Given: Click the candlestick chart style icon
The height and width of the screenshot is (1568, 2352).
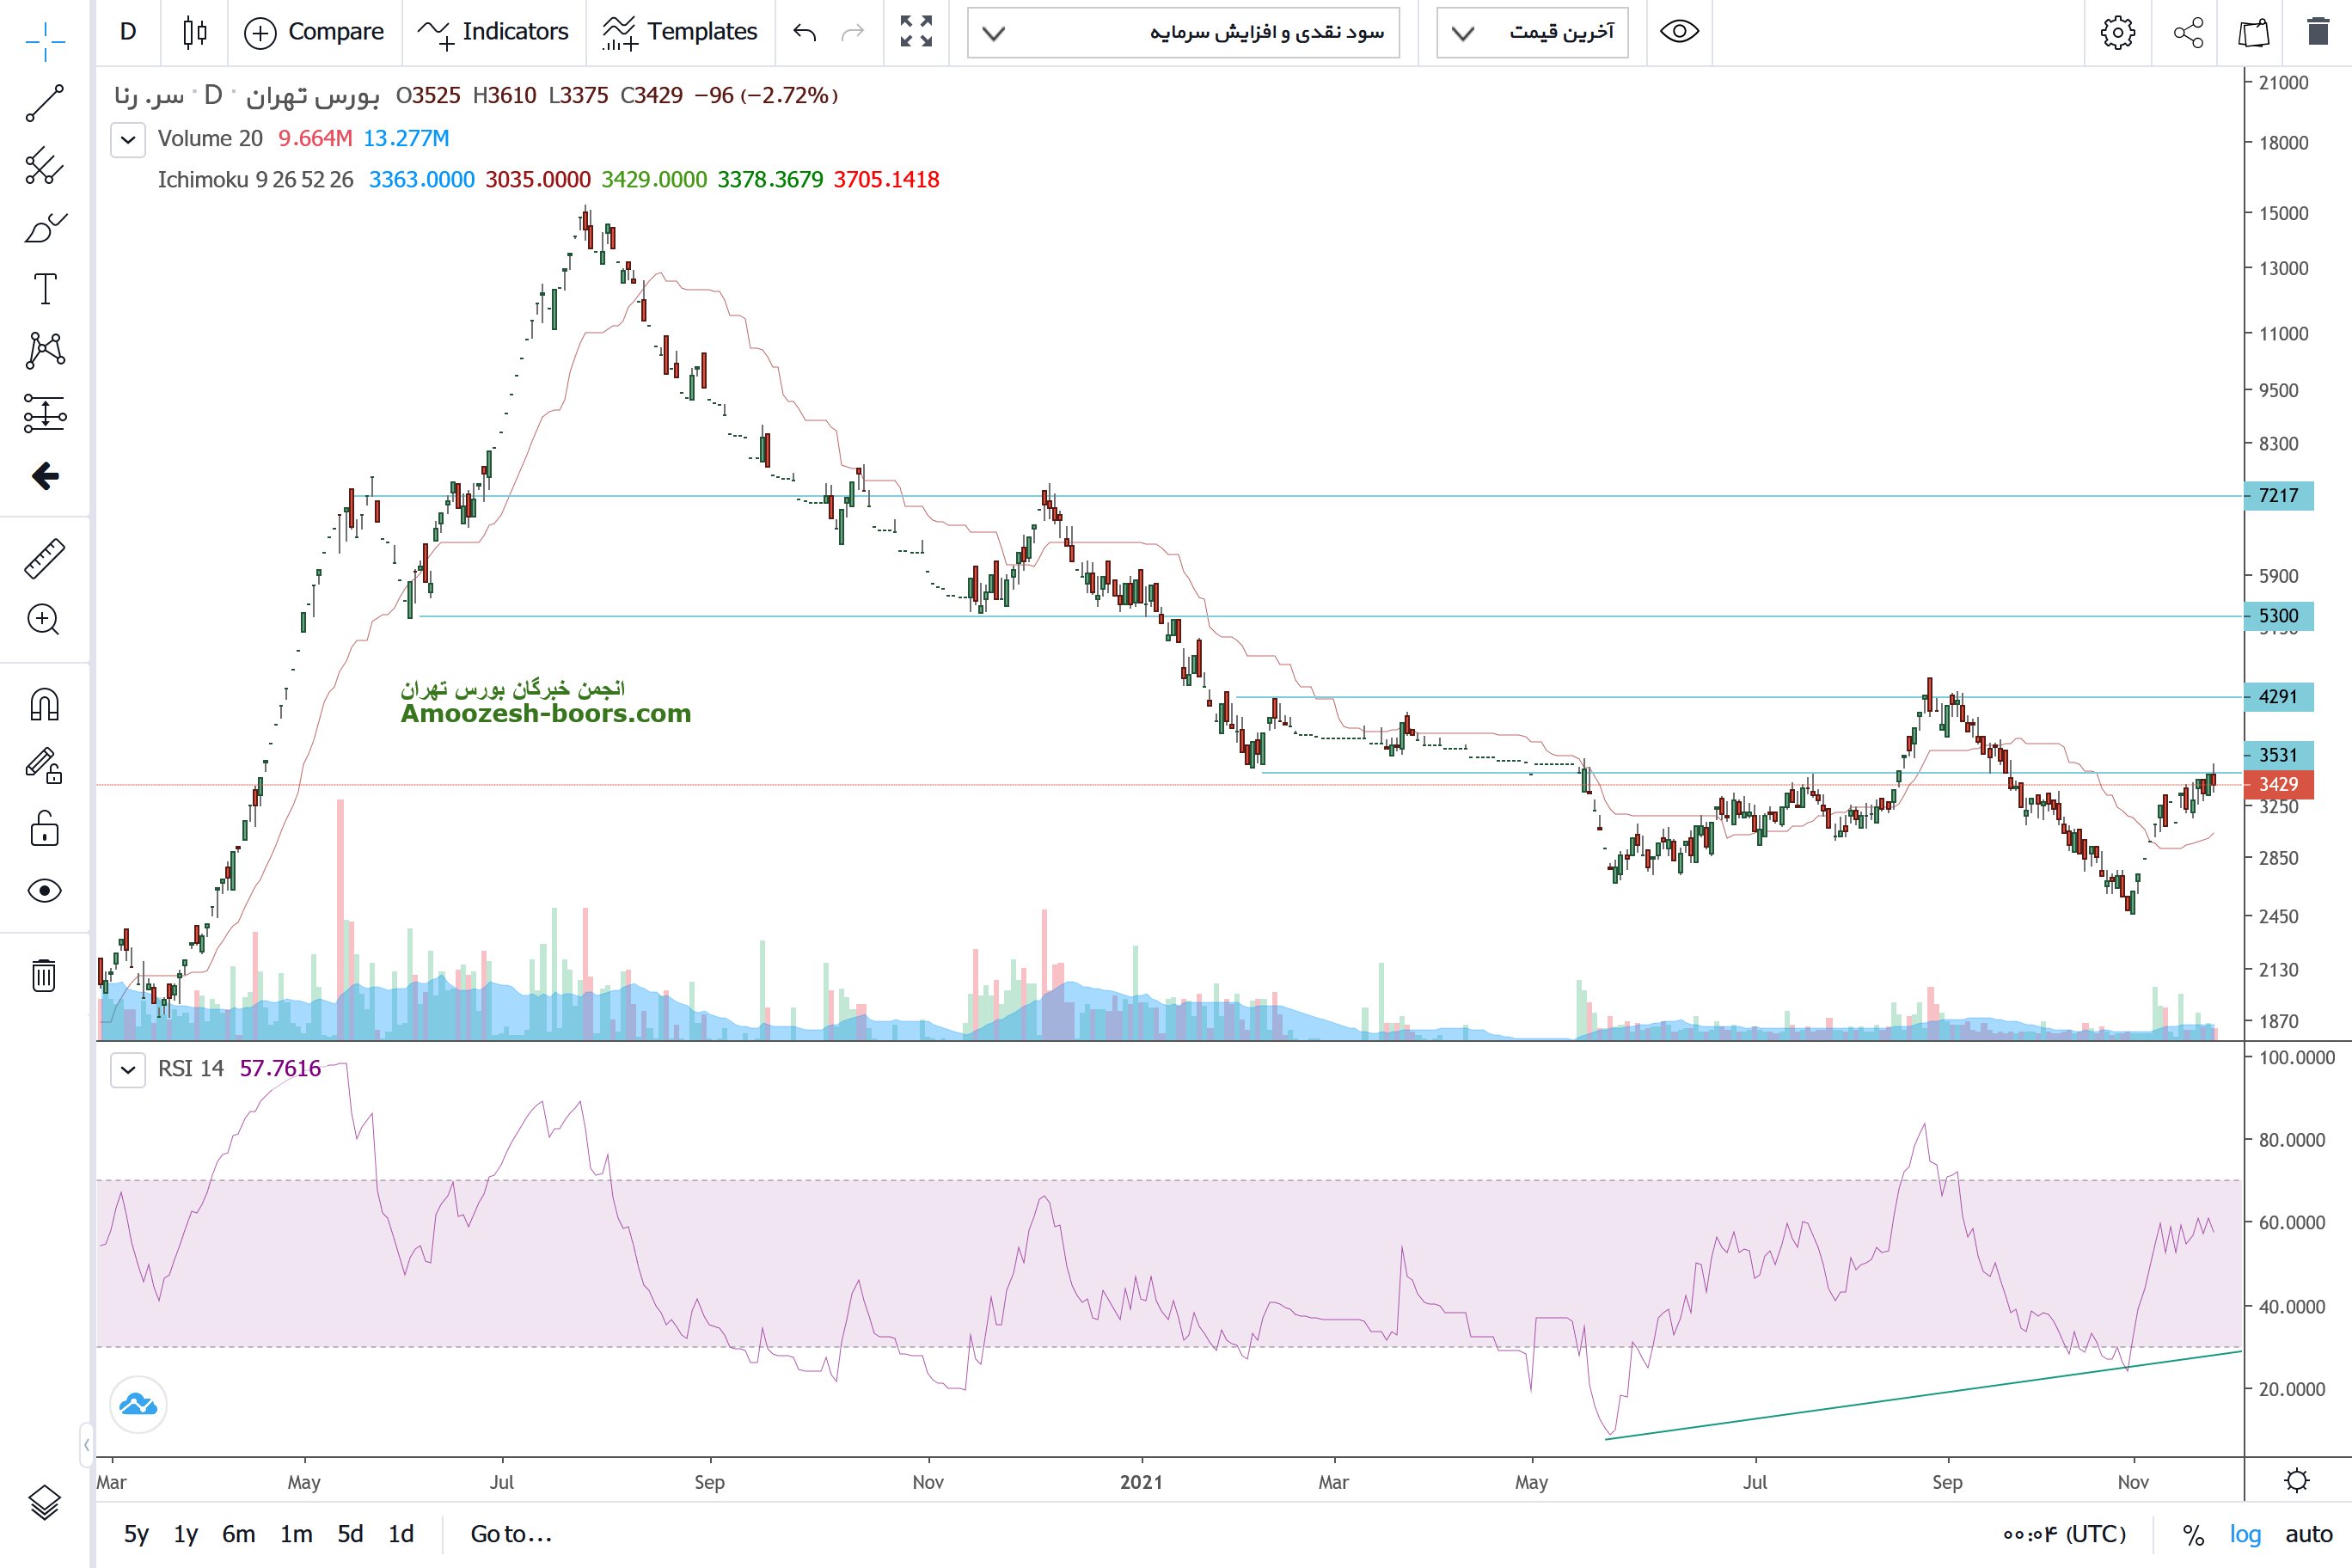Looking at the screenshot, I should 195,32.
